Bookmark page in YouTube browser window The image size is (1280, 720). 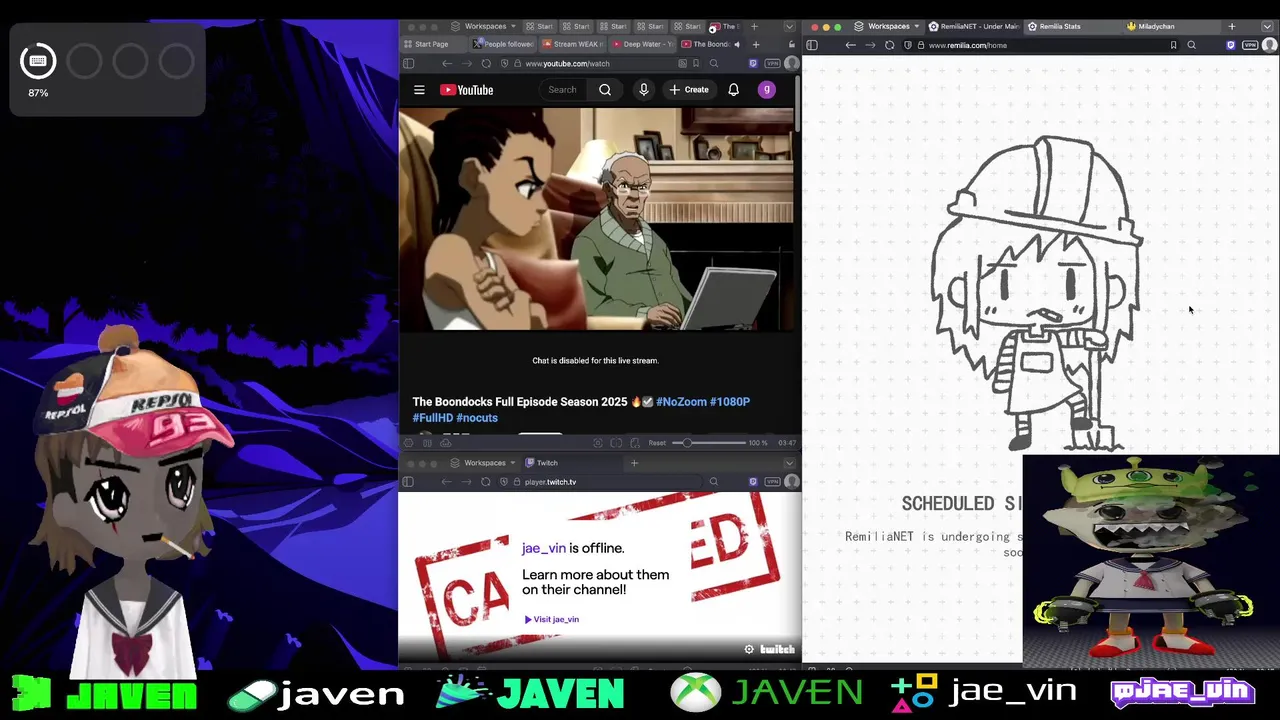tap(696, 63)
